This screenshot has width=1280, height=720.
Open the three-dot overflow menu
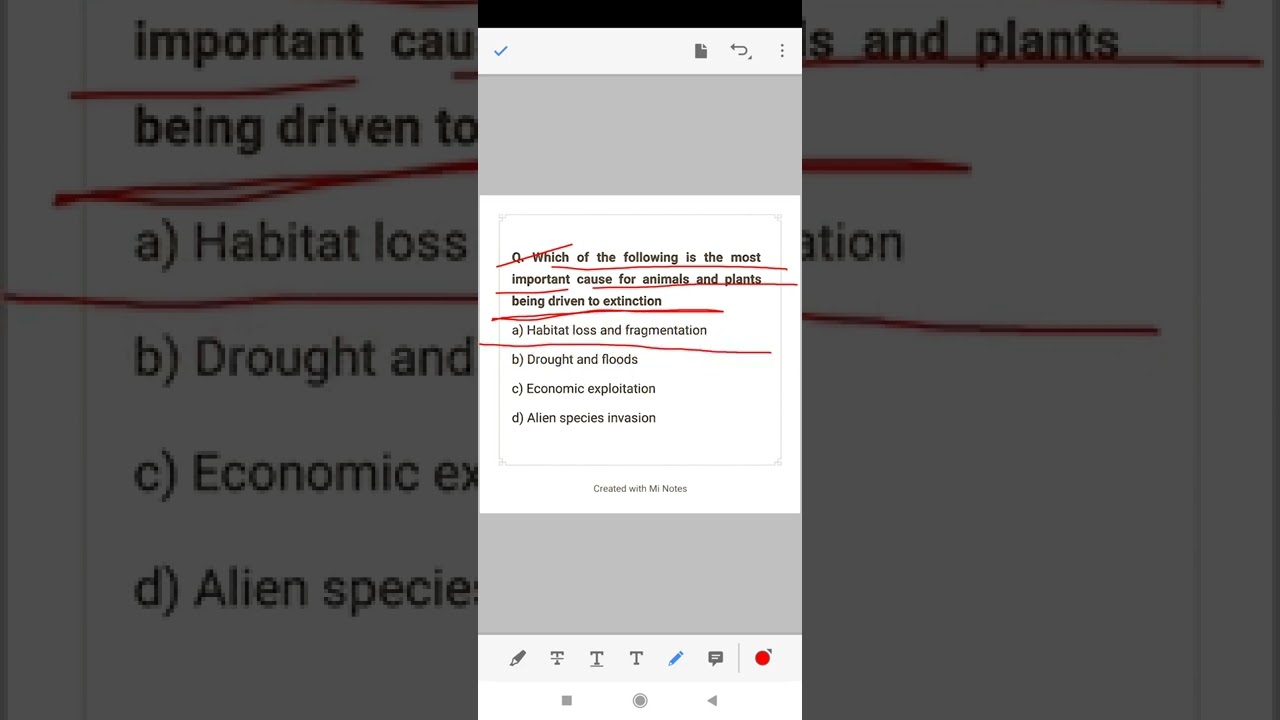(782, 51)
